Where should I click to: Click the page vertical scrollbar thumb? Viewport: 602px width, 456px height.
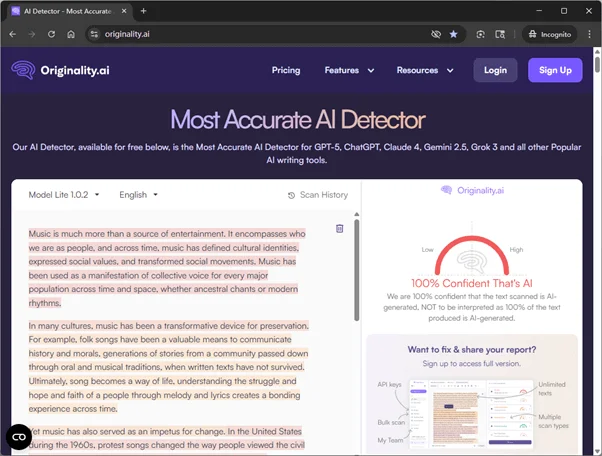pyautogui.click(x=597, y=64)
